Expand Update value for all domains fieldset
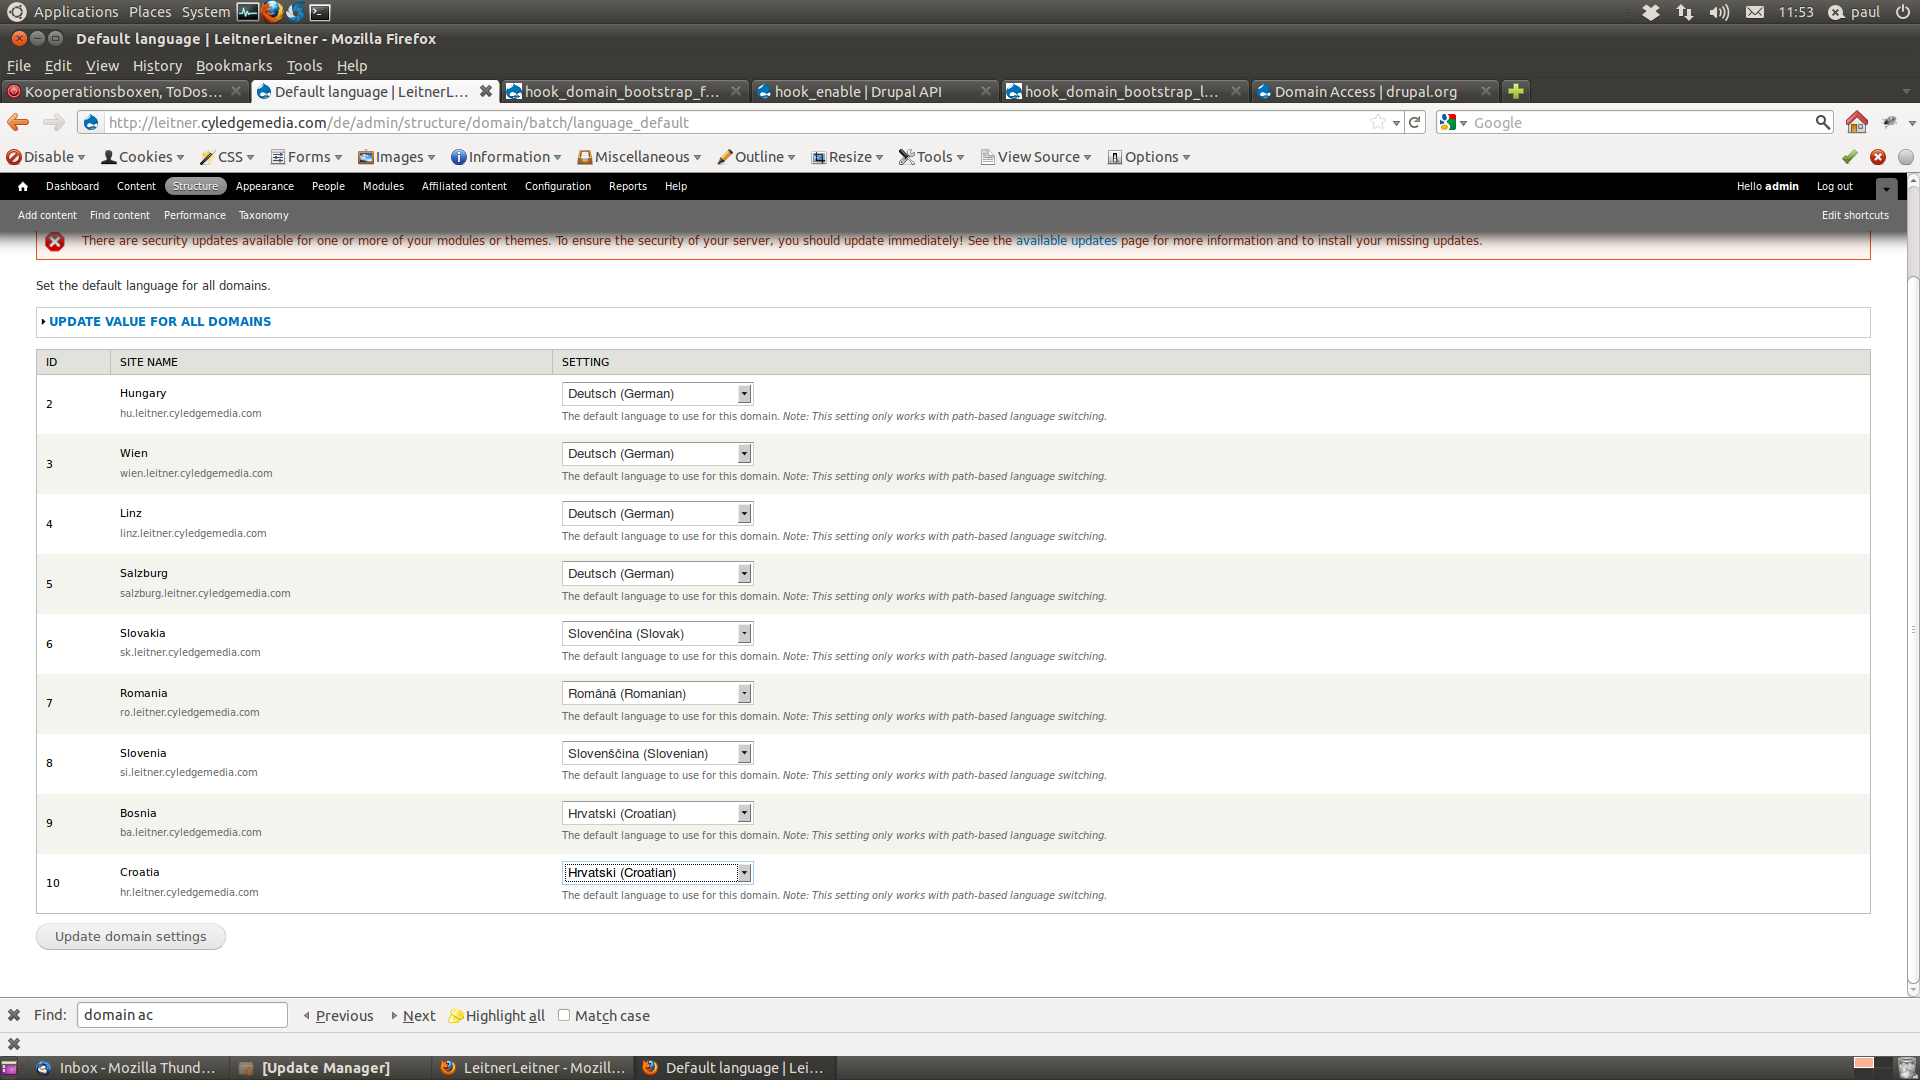1920x1080 pixels. tap(160, 321)
